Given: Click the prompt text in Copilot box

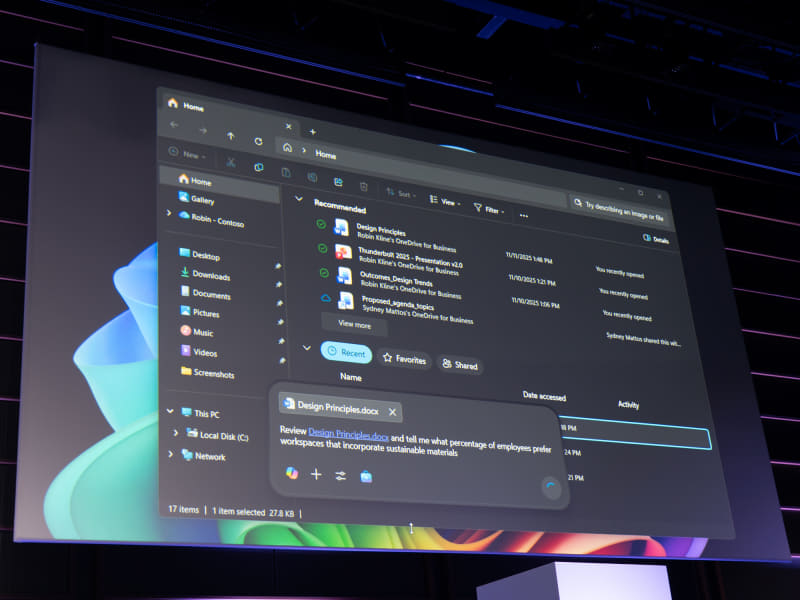Looking at the screenshot, I should (x=415, y=441).
